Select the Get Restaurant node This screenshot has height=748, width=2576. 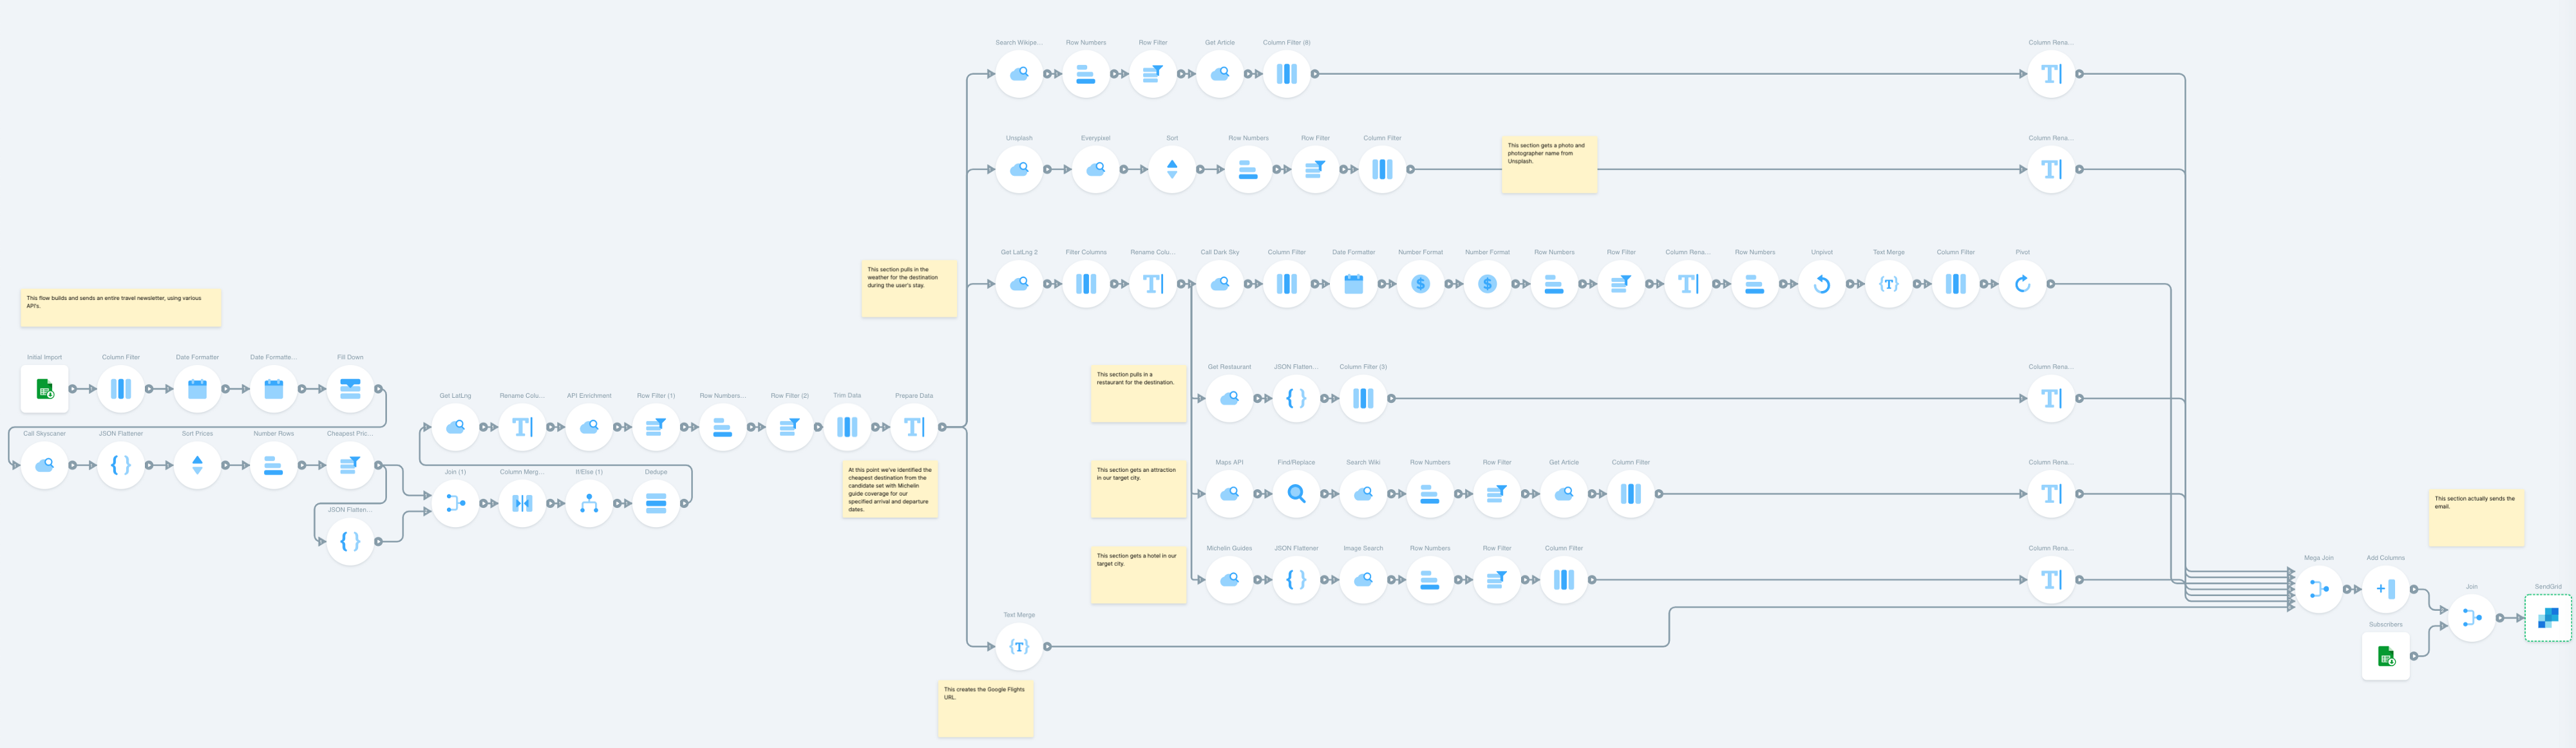(x=1229, y=398)
